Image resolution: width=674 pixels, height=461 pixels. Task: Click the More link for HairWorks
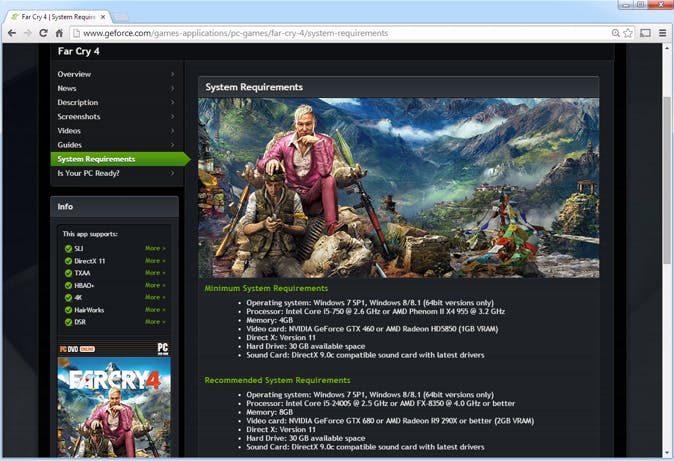pos(155,310)
